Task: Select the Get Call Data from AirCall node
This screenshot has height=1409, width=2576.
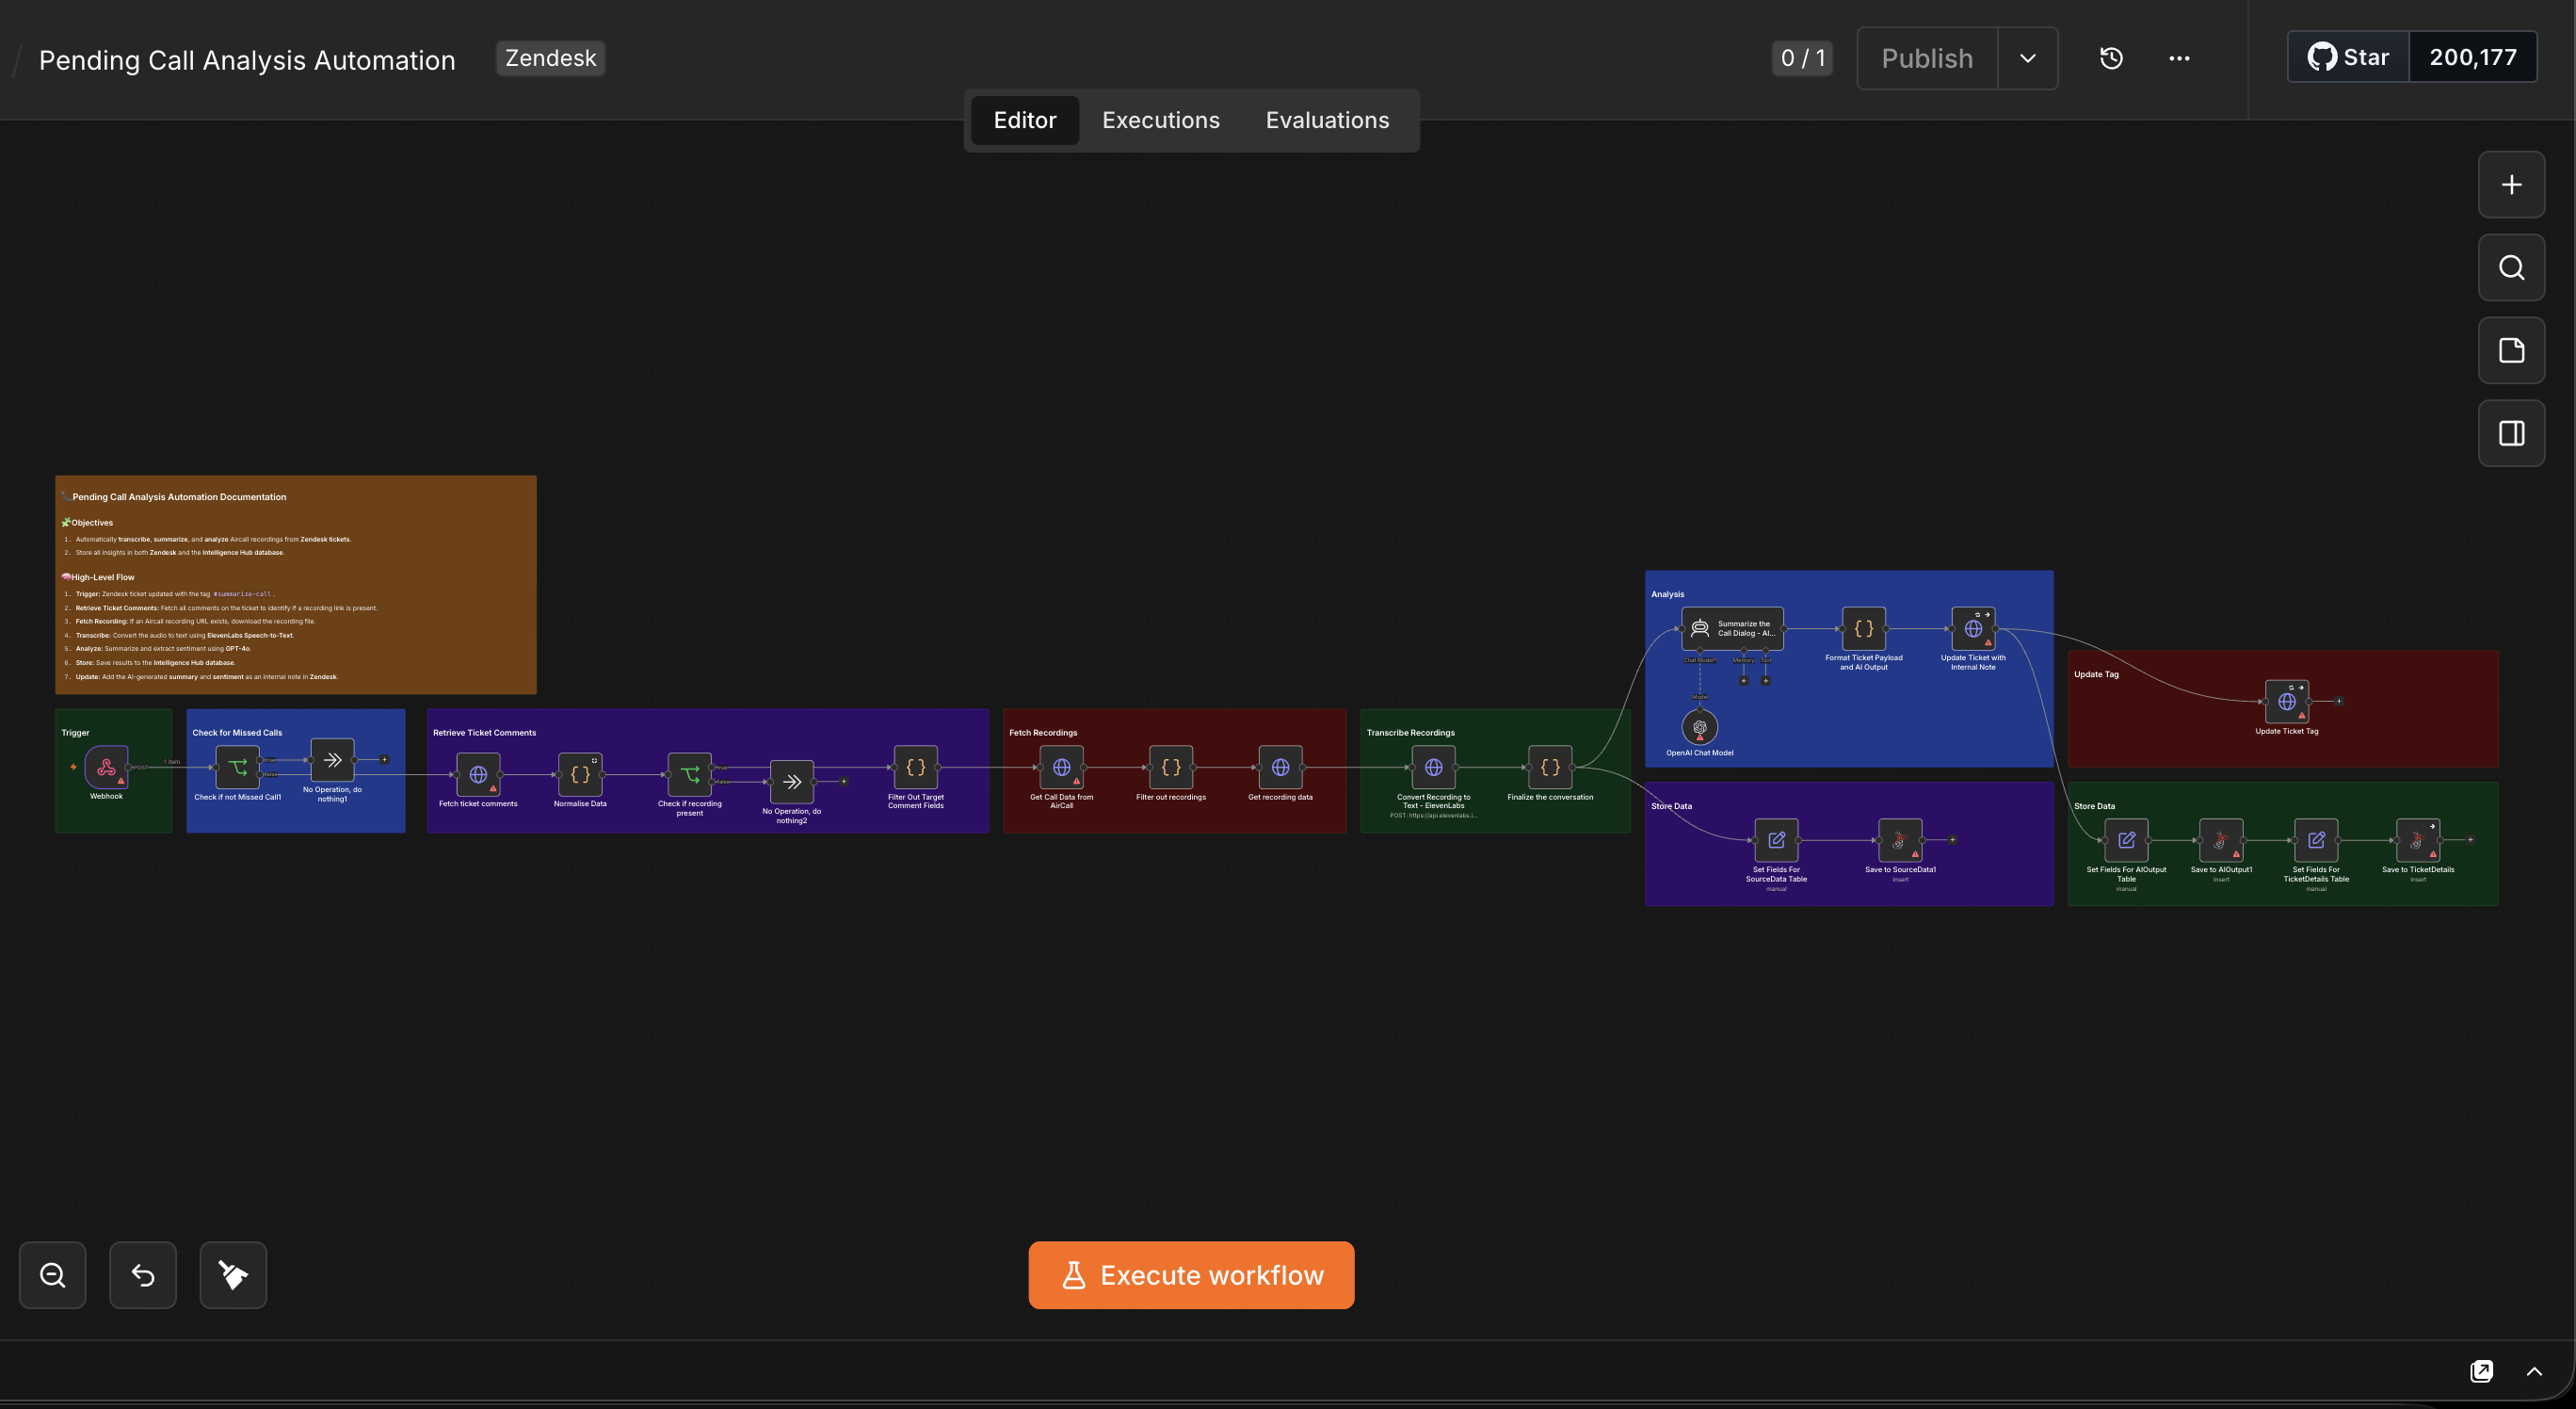Action: click(x=1062, y=767)
